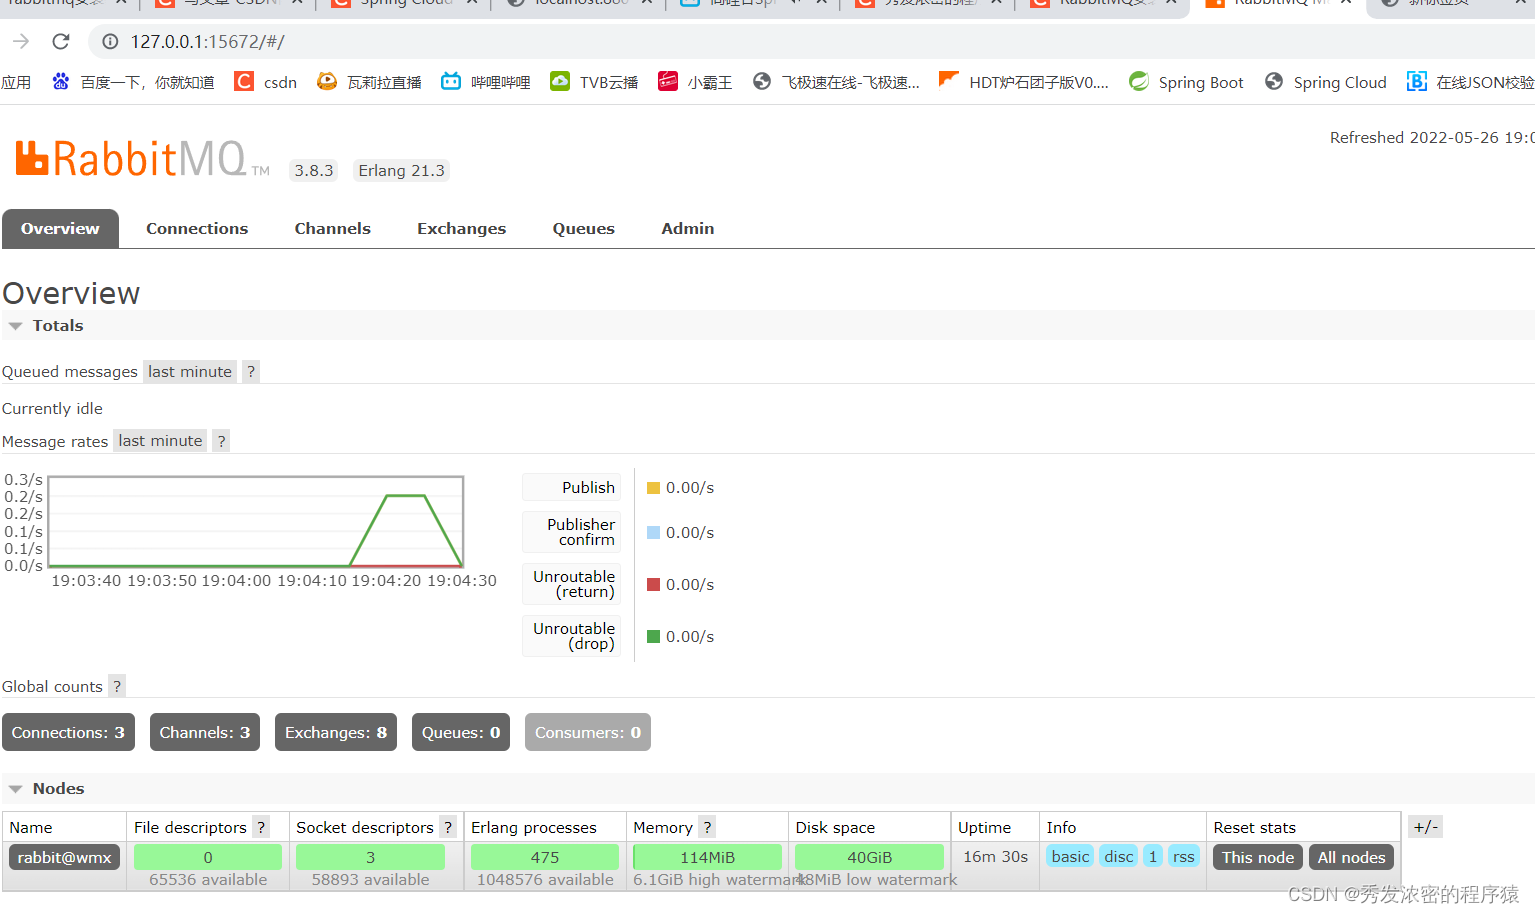Switch to the Connections tab
Screen dimensions: 1535x913
(197, 229)
